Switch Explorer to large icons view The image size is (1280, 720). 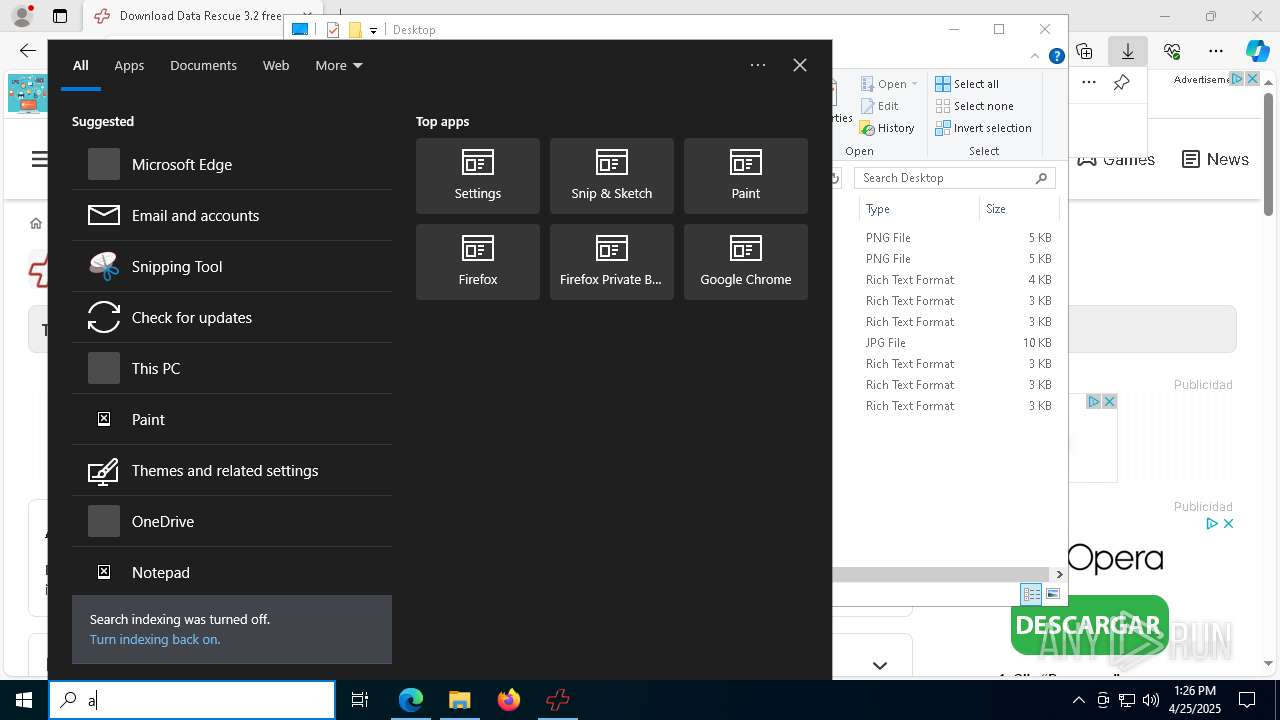(1053, 594)
